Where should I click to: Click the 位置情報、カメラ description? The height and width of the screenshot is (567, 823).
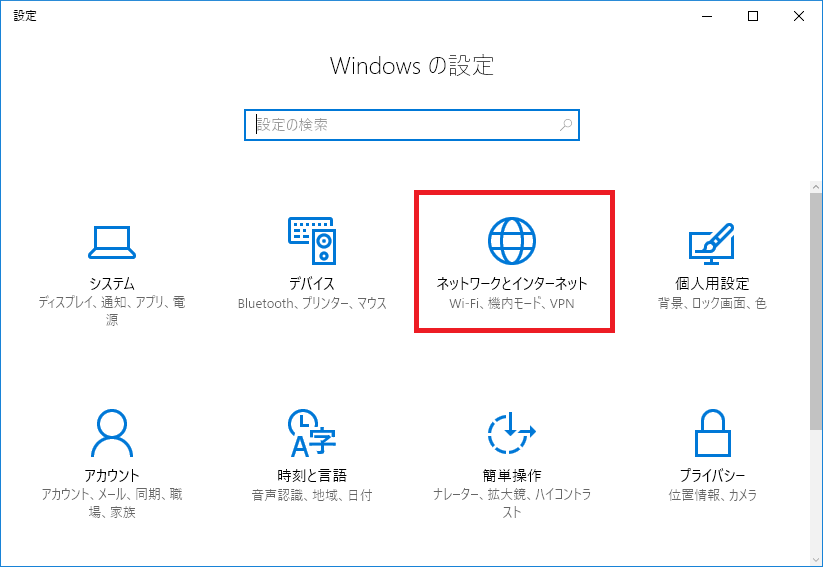point(712,495)
